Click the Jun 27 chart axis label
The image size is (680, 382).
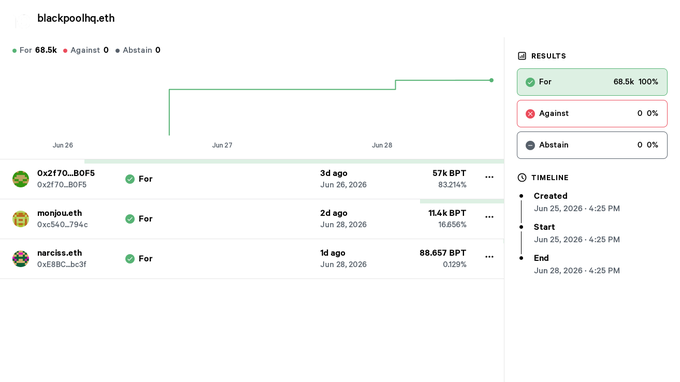point(222,145)
